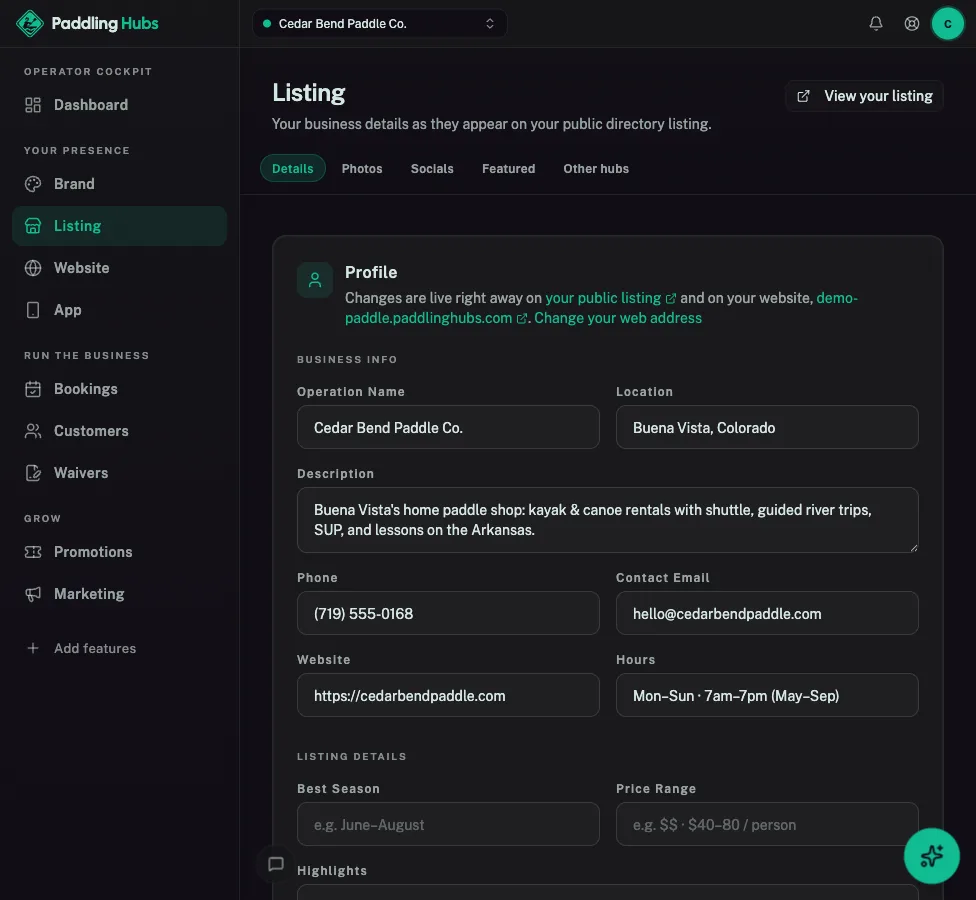Click the external link icon in View your listing

[x=804, y=96]
